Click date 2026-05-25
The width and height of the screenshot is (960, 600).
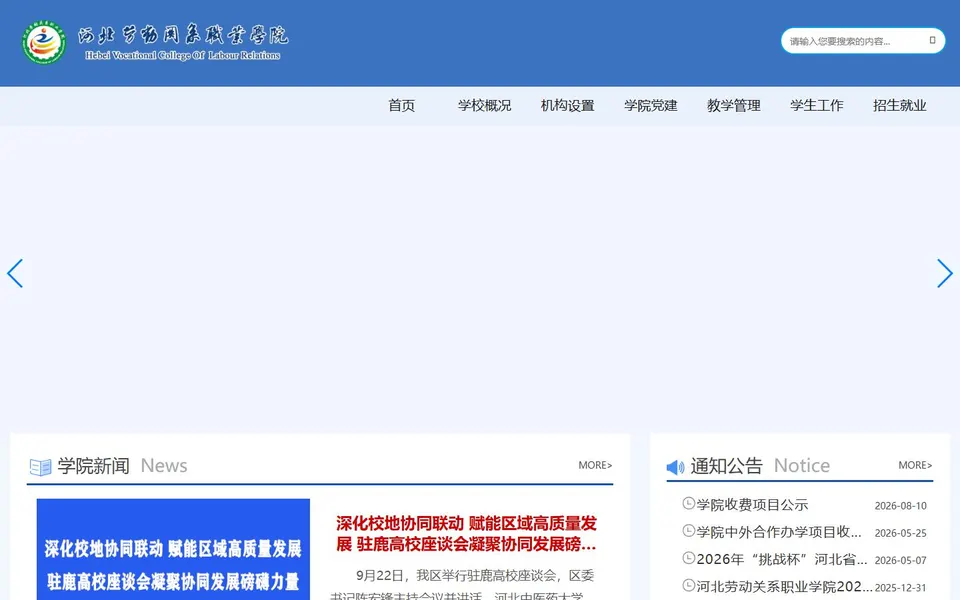tap(901, 533)
